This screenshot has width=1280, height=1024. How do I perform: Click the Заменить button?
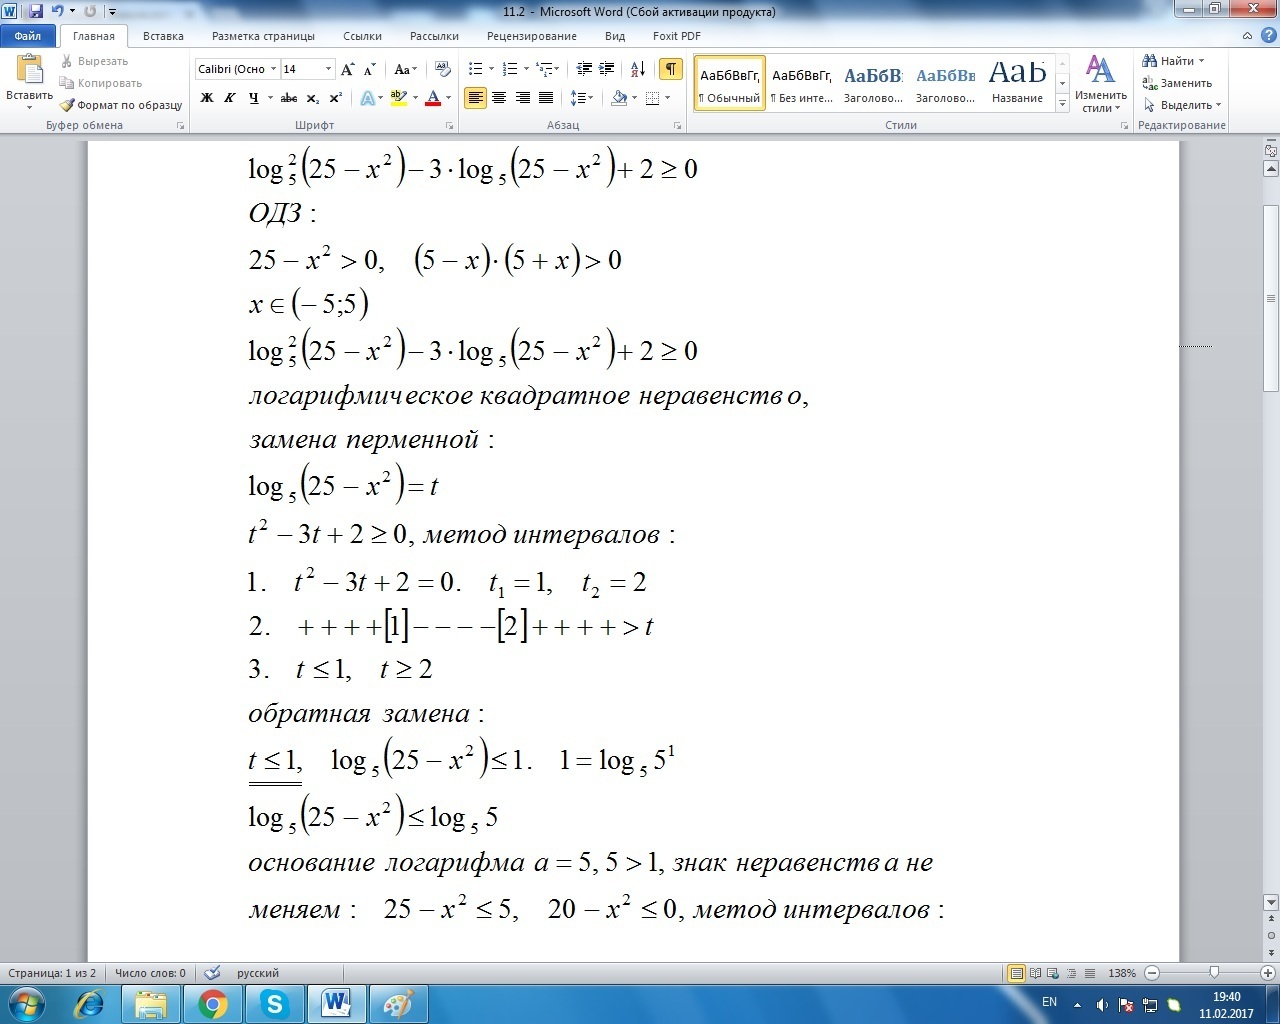[1178, 83]
